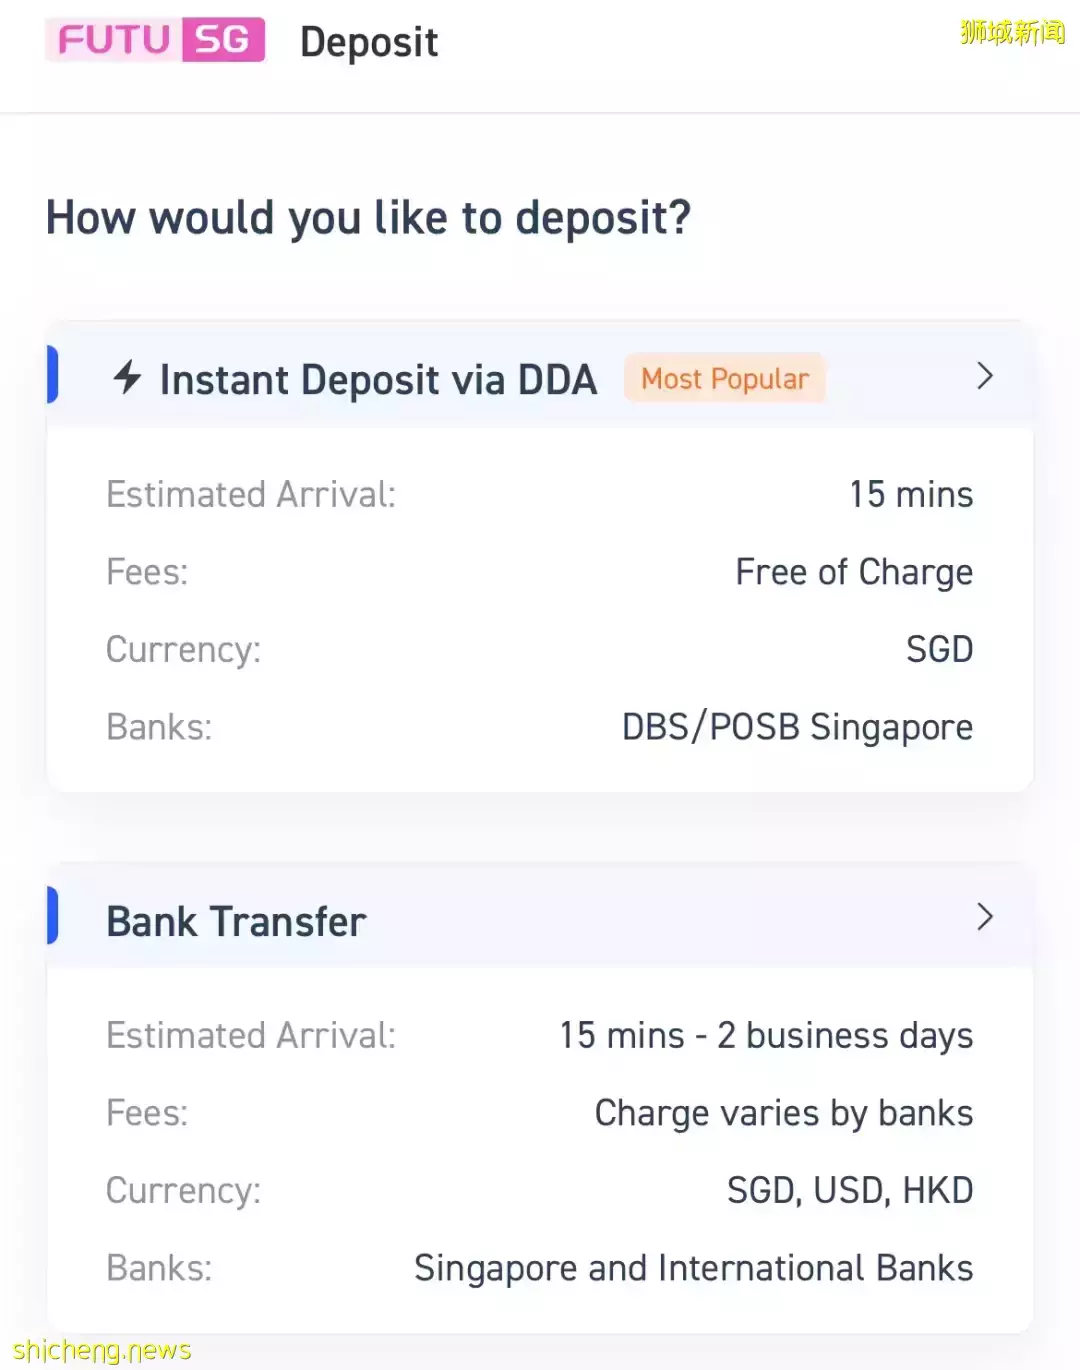Click the FUTU SG logo
The width and height of the screenshot is (1080, 1370).
click(155, 40)
